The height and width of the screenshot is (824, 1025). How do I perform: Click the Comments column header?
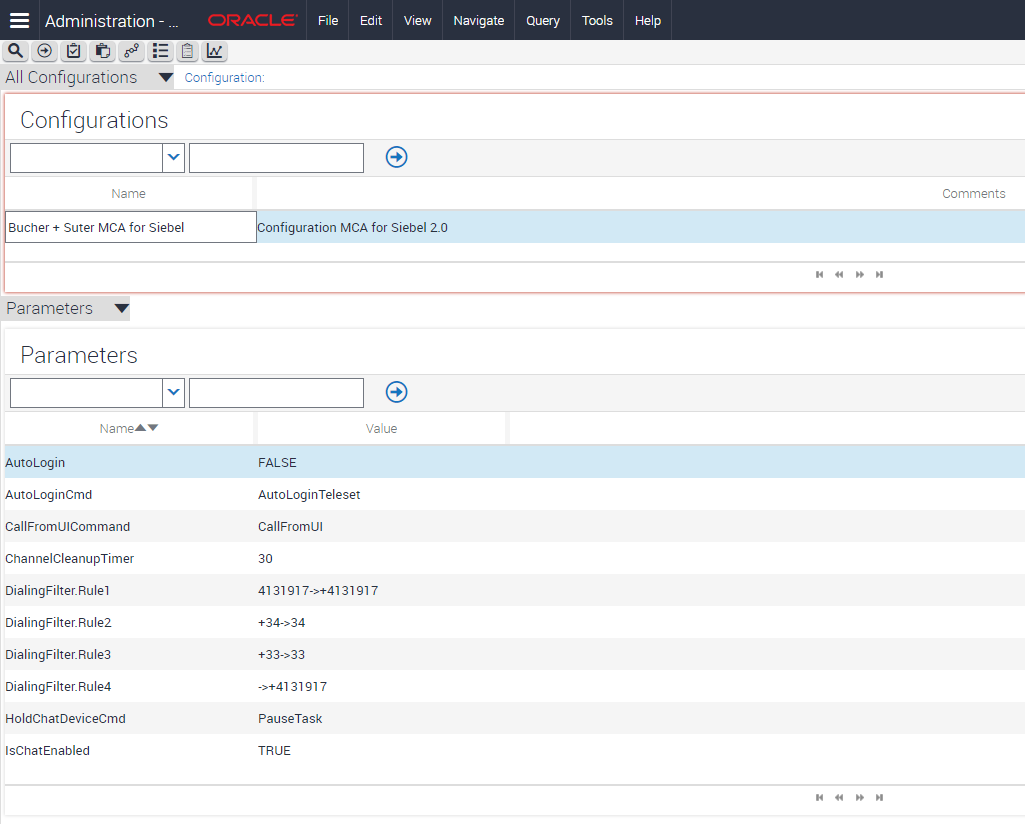(973, 193)
